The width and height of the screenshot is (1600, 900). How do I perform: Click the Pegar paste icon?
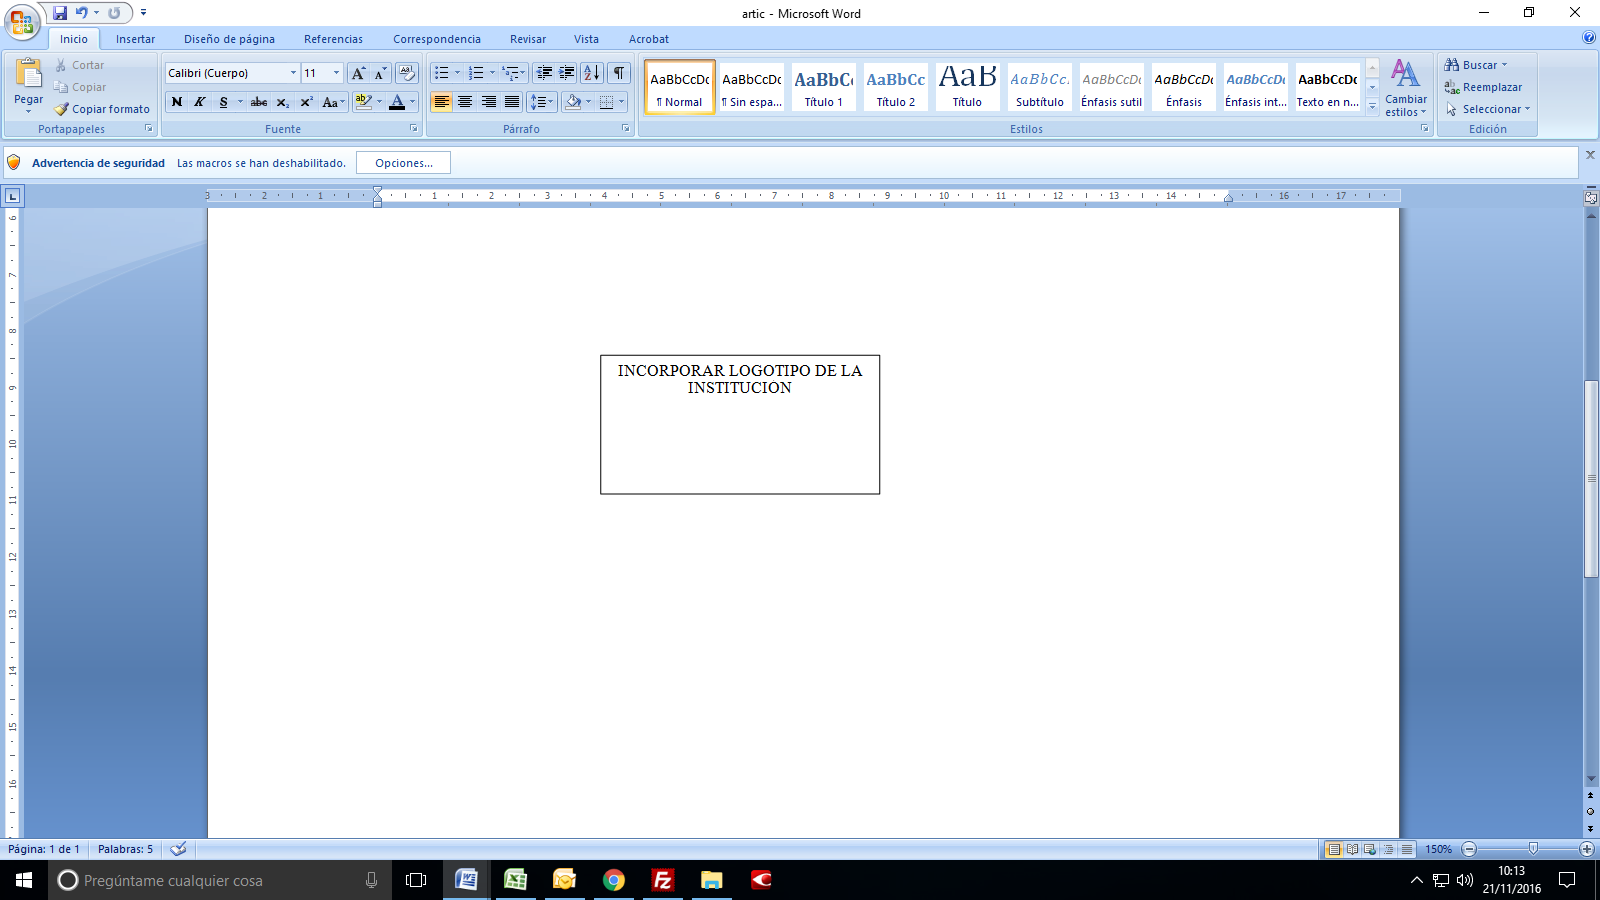[29, 74]
